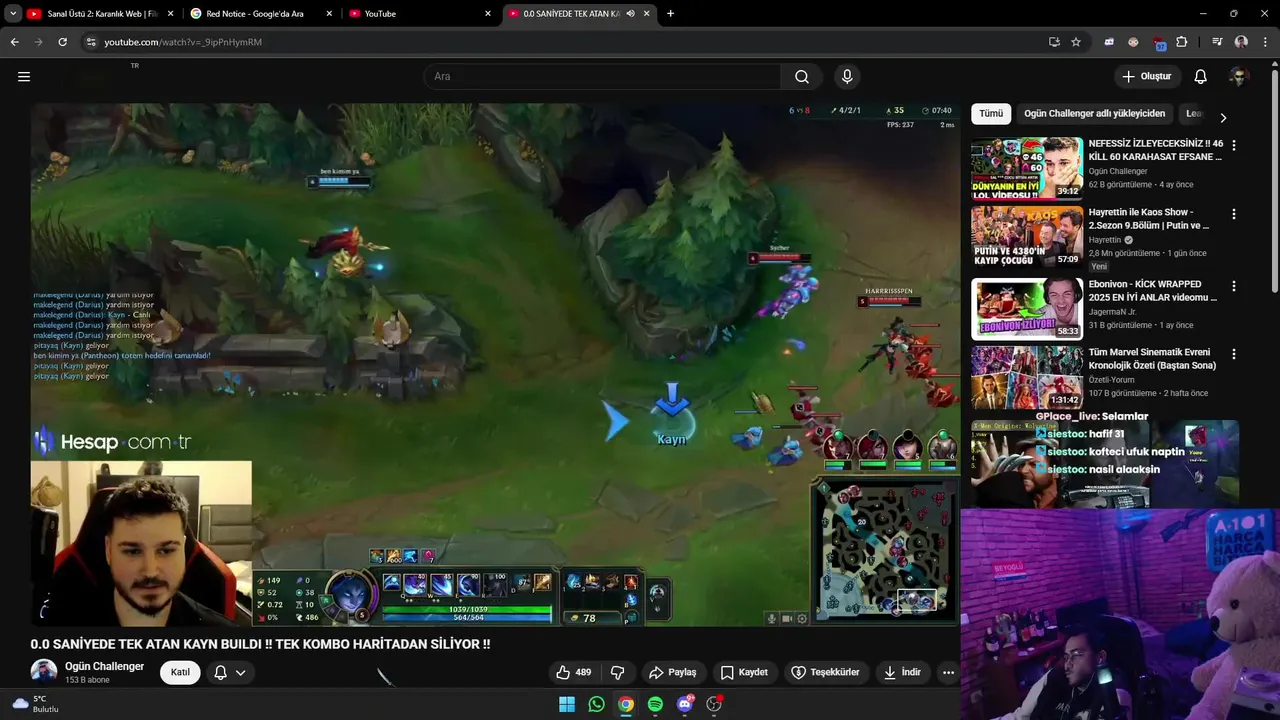Image resolution: width=1280 pixels, height=720 pixels.
Task: Click the Oluştur create button
Action: tap(1146, 76)
